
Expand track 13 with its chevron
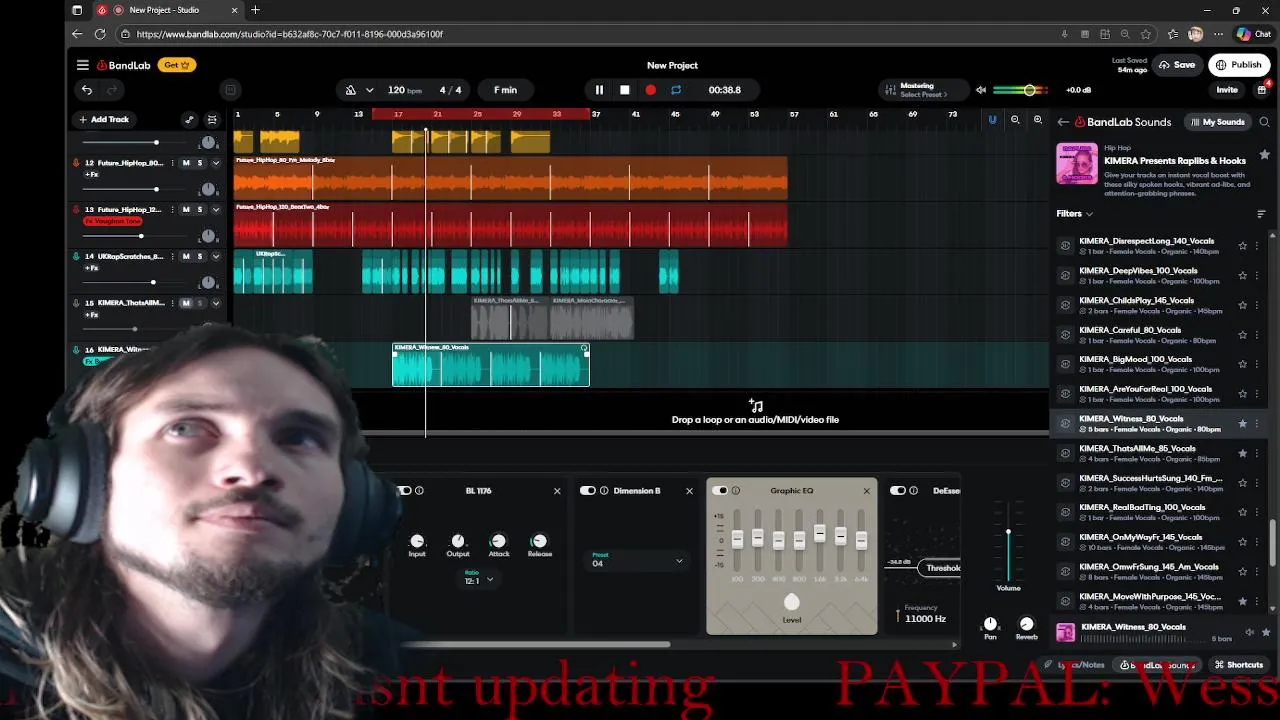(x=215, y=210)
